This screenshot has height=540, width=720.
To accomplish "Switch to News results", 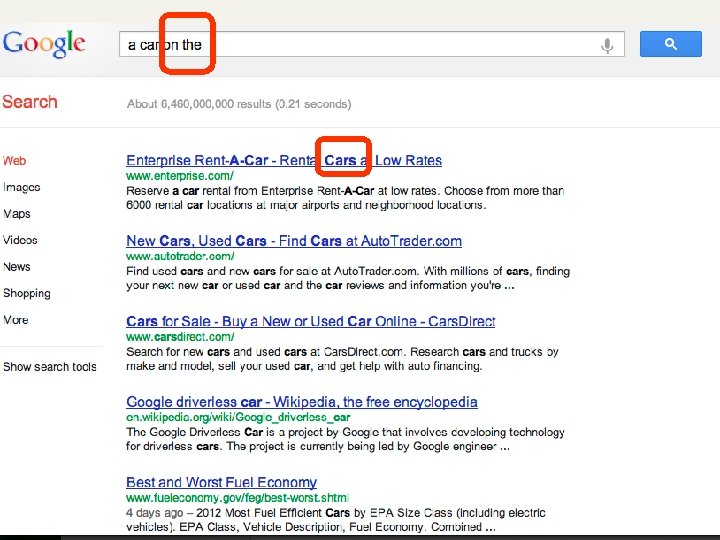I will tap(17, 267).
